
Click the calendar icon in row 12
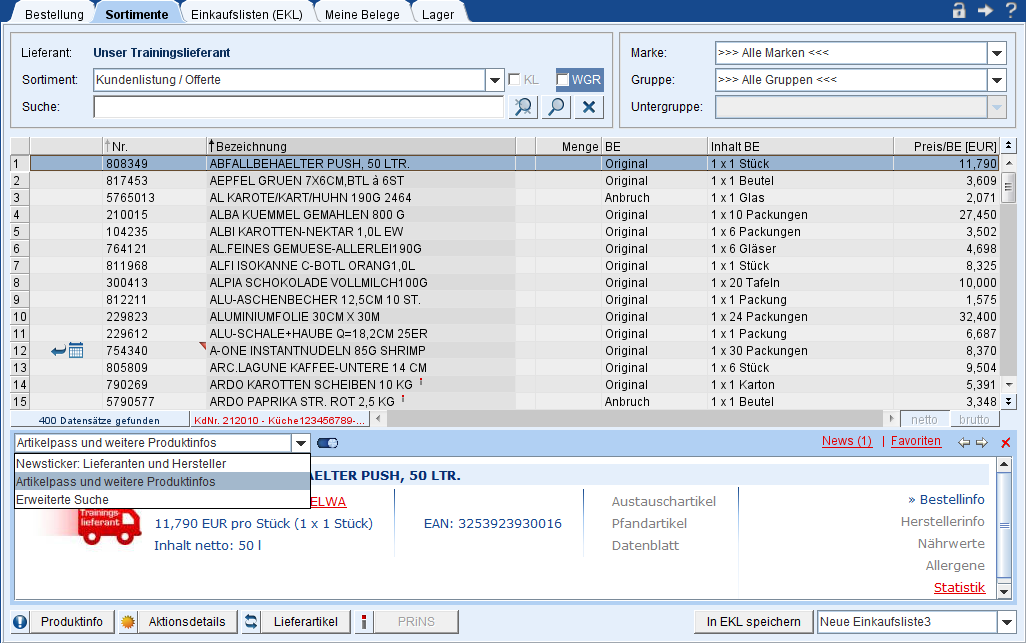click(76, 350)
